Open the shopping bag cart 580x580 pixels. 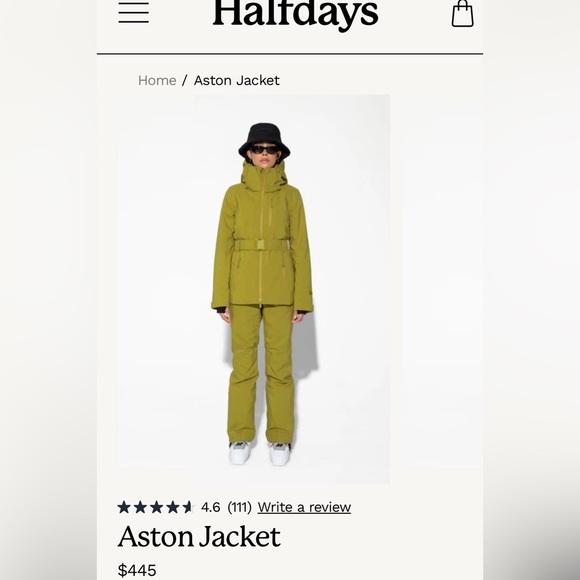[x=462, y=13]
